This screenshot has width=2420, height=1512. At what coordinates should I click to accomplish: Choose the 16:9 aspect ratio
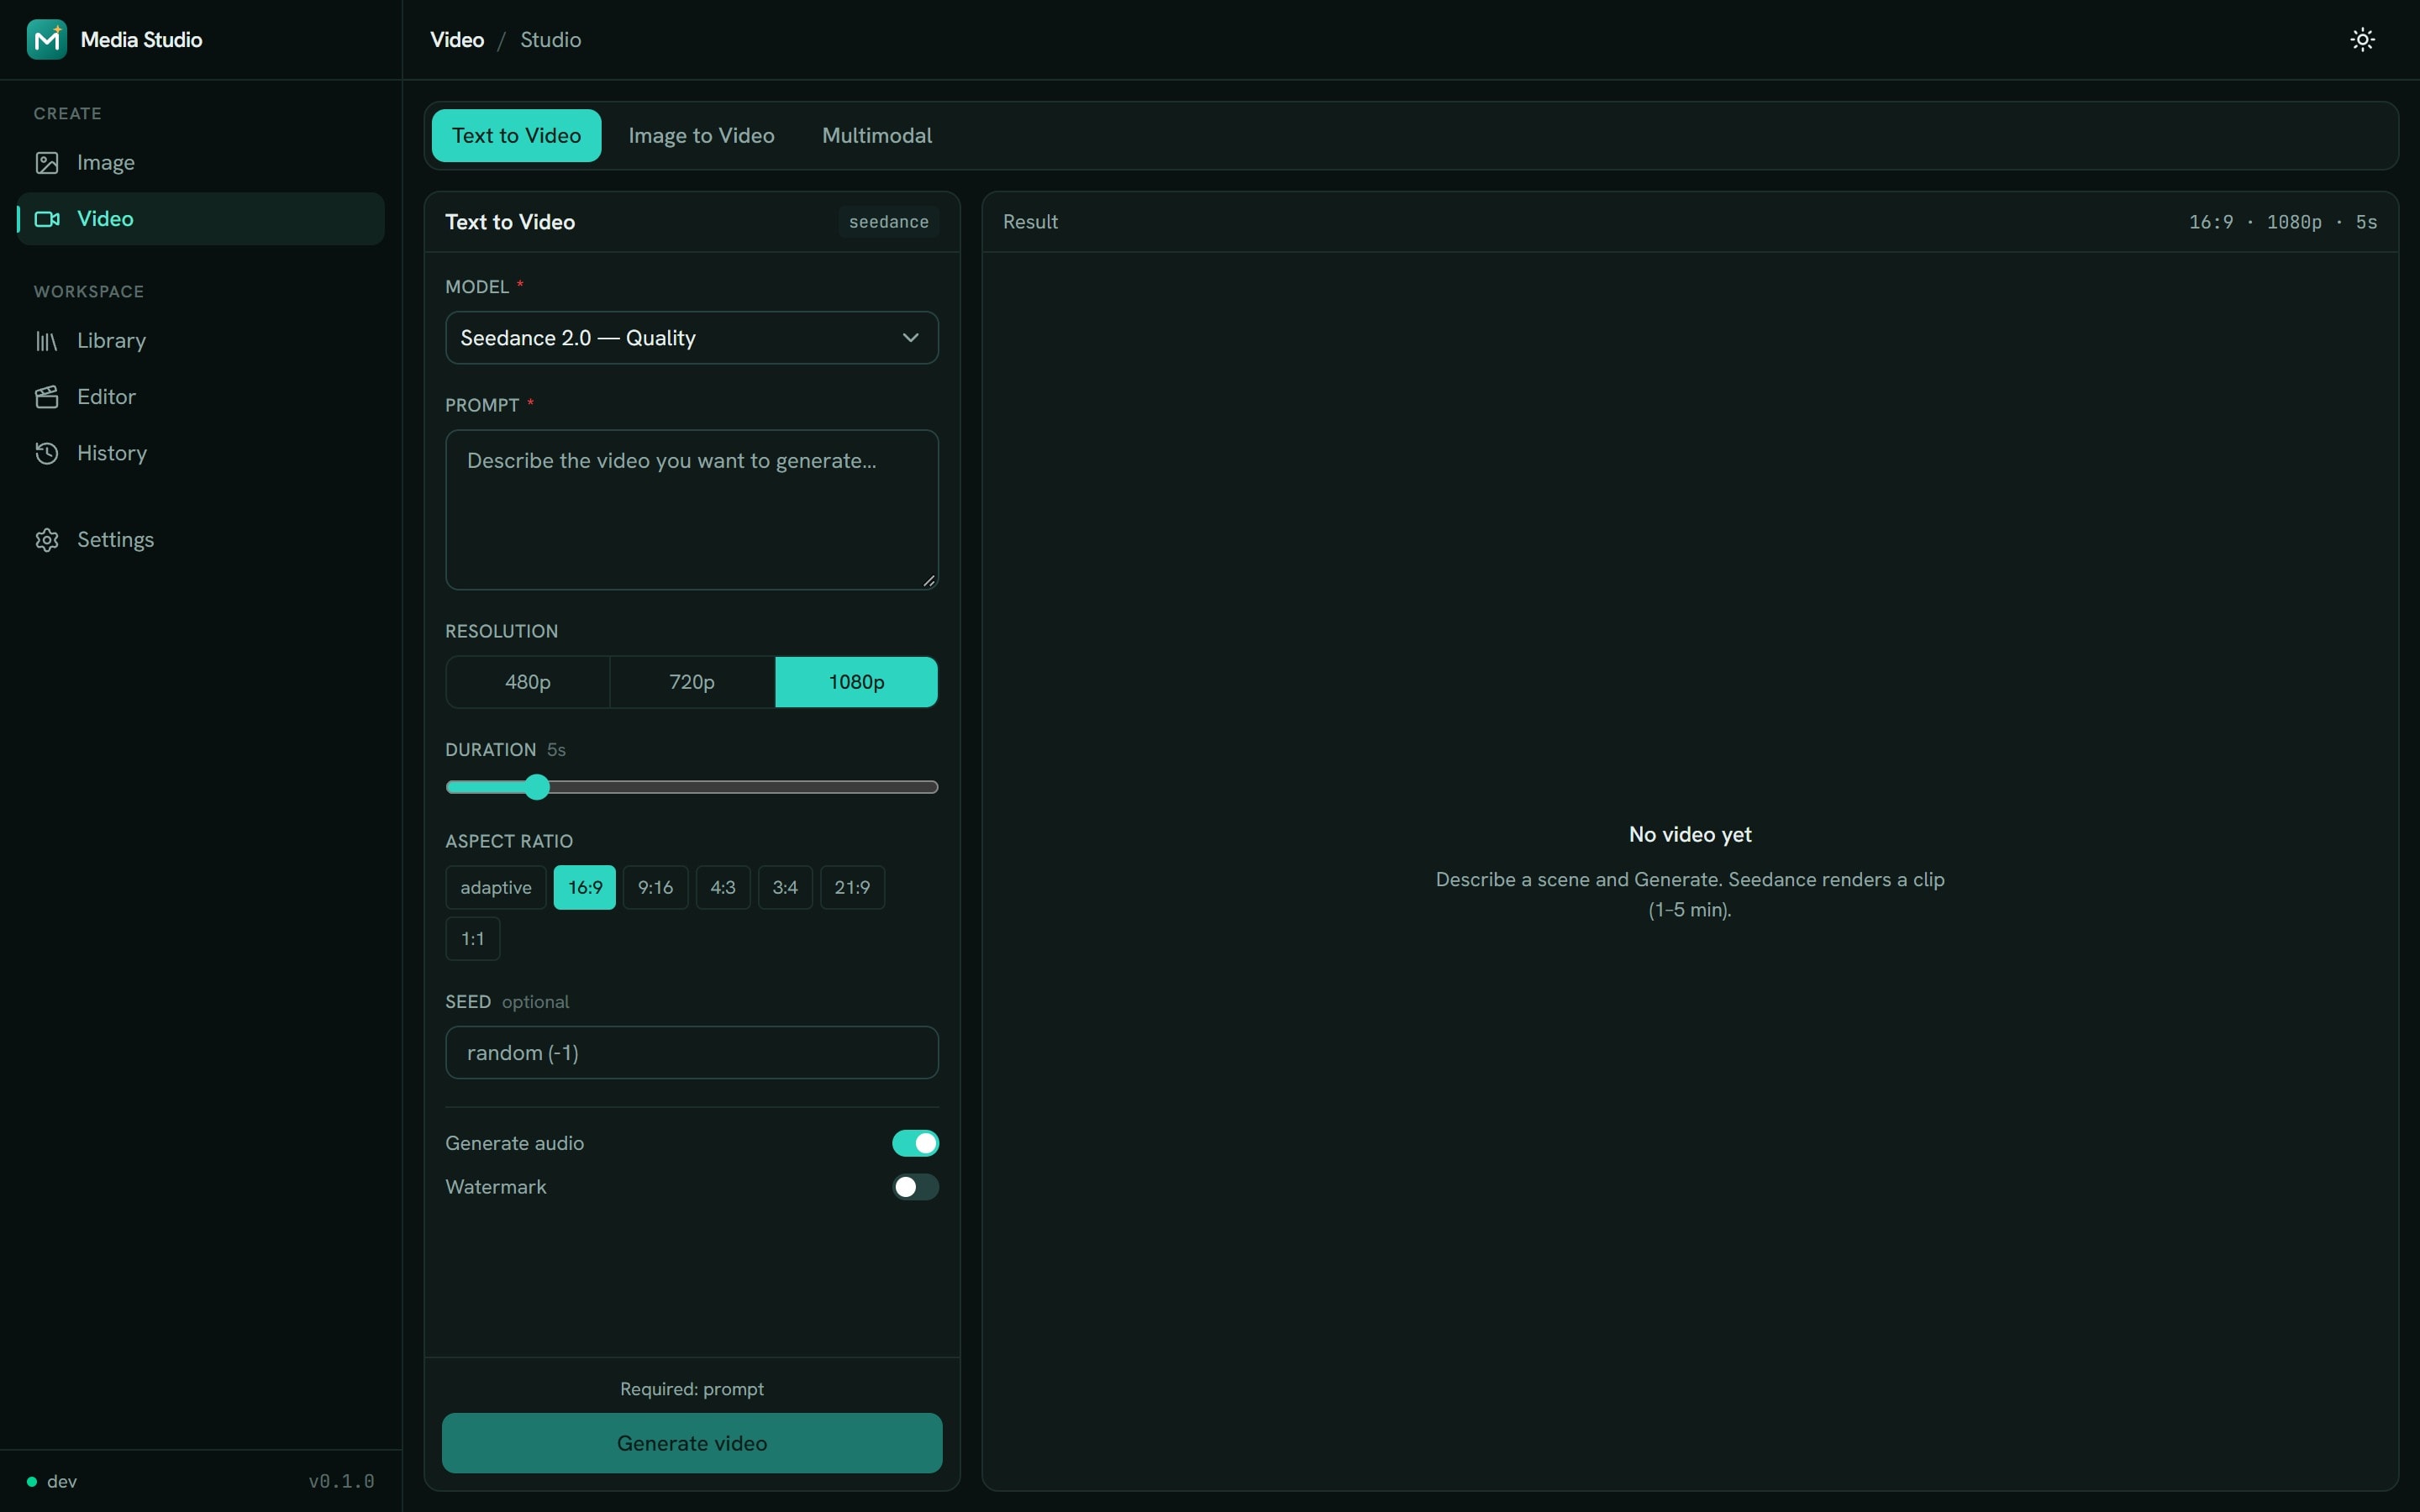tap(585, 887)
